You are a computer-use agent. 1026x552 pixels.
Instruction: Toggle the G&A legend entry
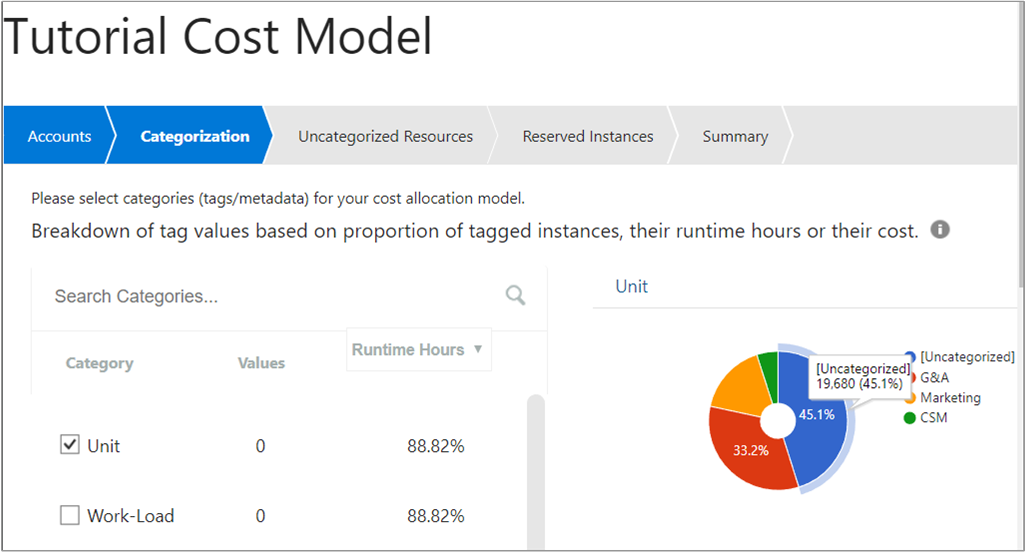(928, 377)
